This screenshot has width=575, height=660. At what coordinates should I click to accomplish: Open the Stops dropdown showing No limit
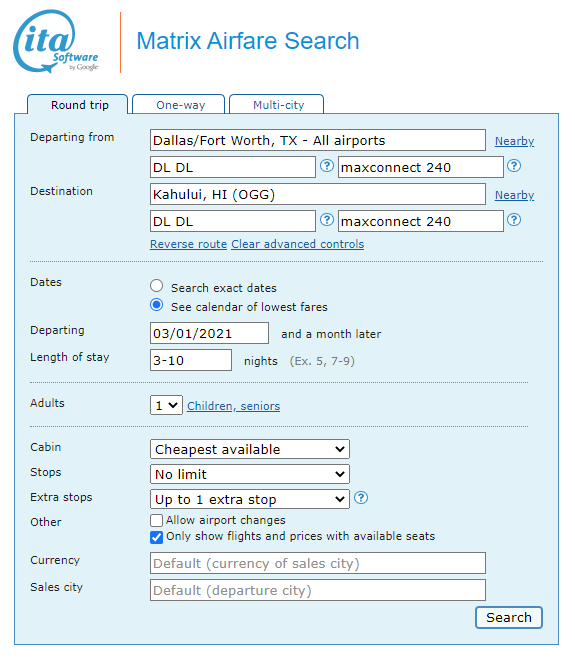(250, 474)
